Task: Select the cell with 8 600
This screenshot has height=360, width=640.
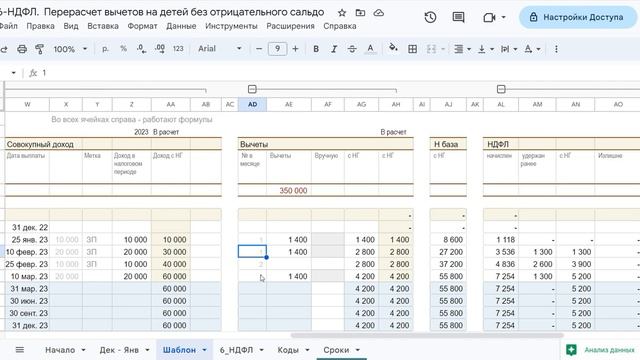Action: point(448,240)
